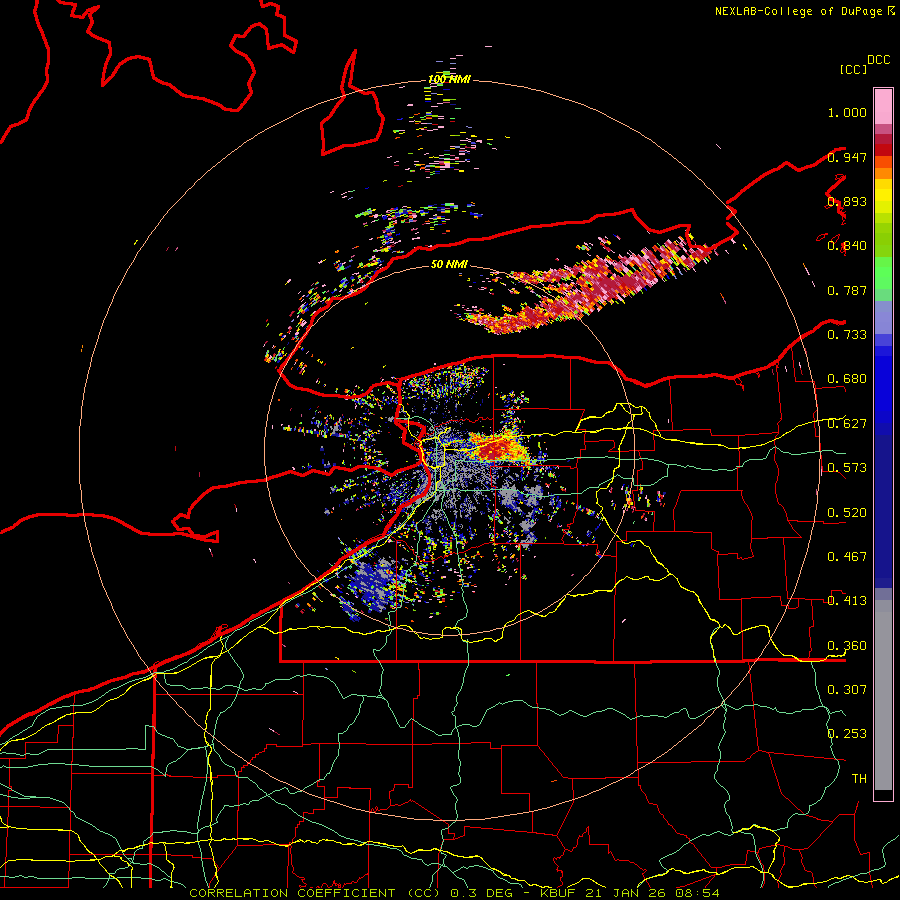Click the 0.360 scale value
Viewport: 900px width, 900px height.
[847, 646]
